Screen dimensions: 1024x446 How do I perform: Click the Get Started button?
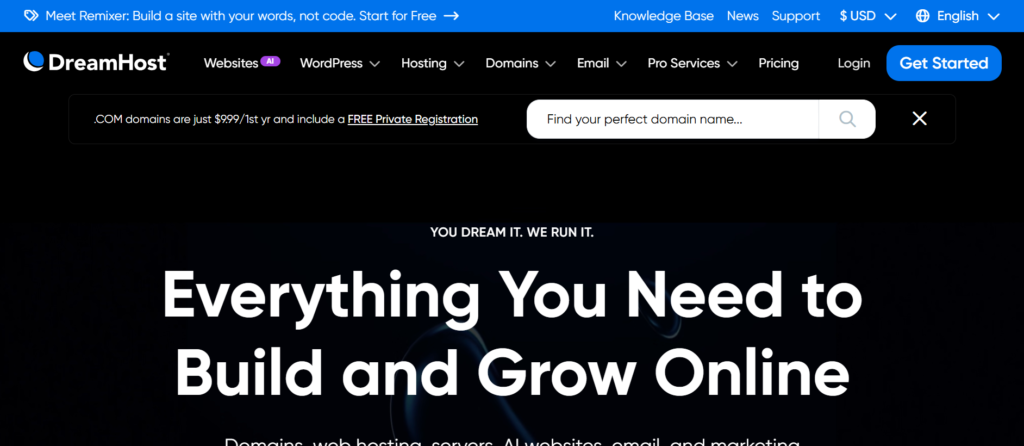pos(944,63)
